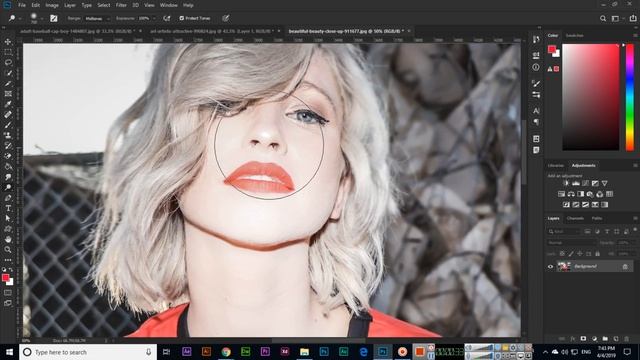
Task: Open the History panel icon
Action: [x=536, y=39]
